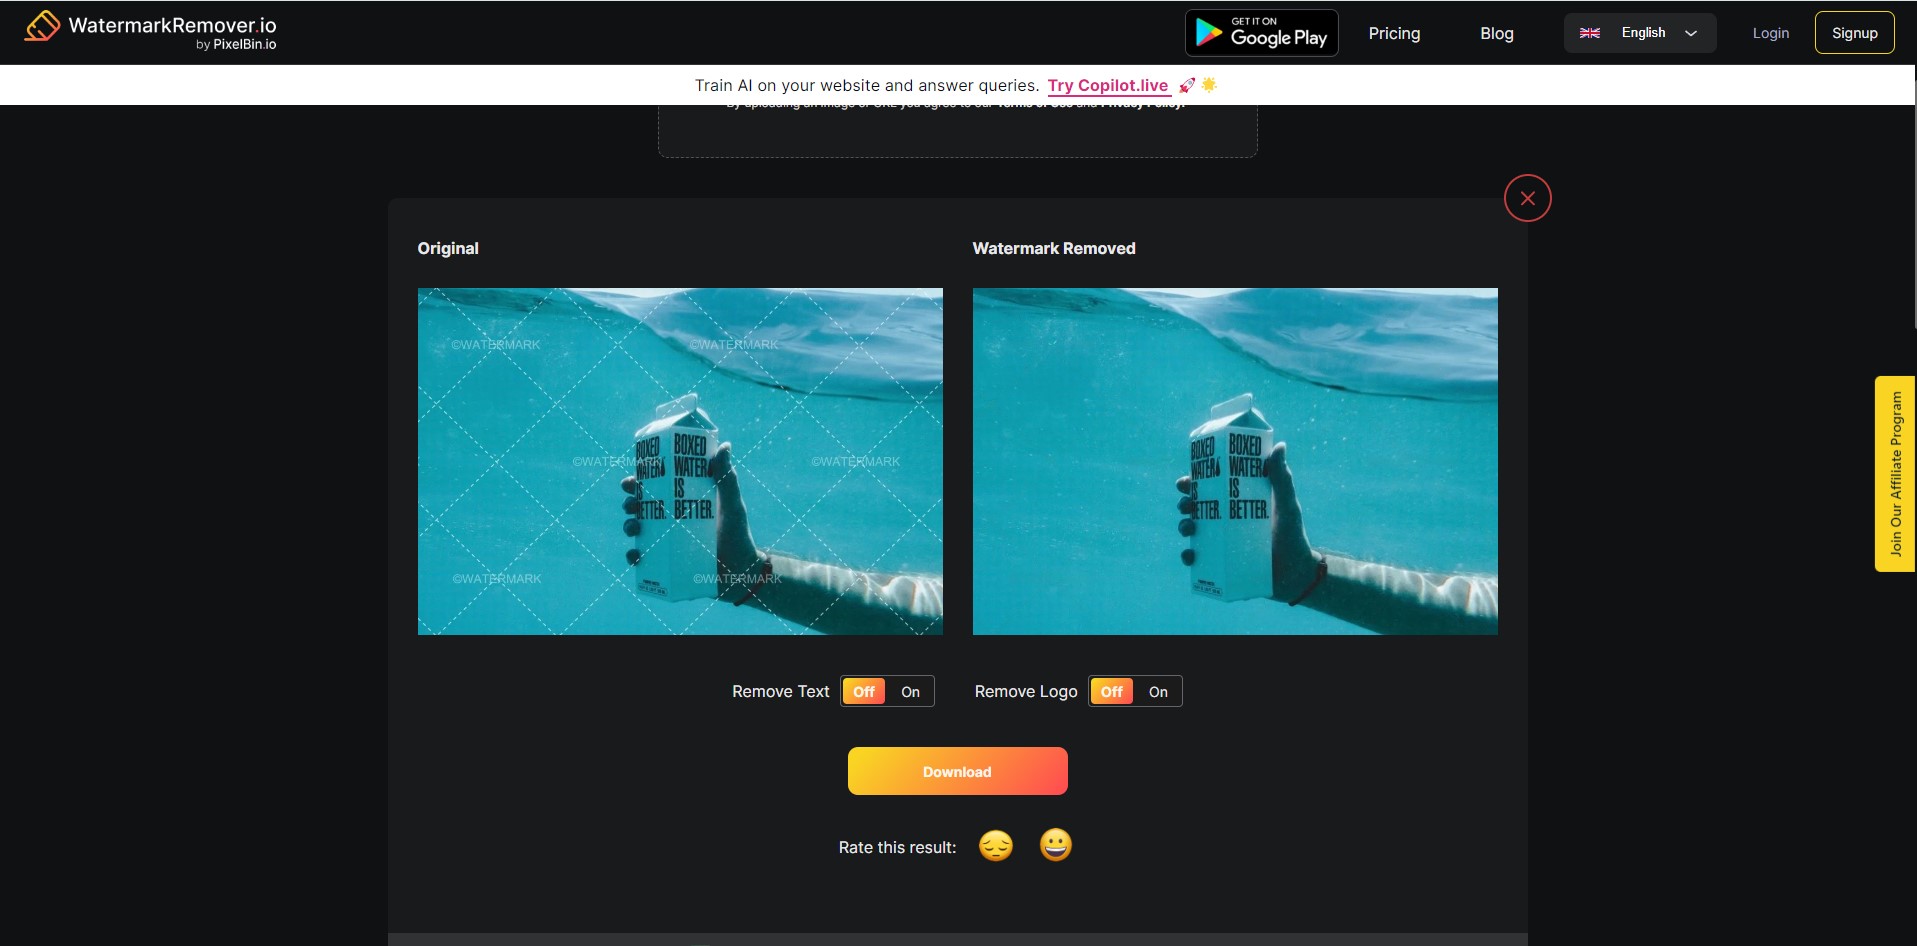Image resolution: width=1917 pixels, height=946 pixels.
Task: Click the WatermarkRemover.io logo icon
Action: (42, 27)
